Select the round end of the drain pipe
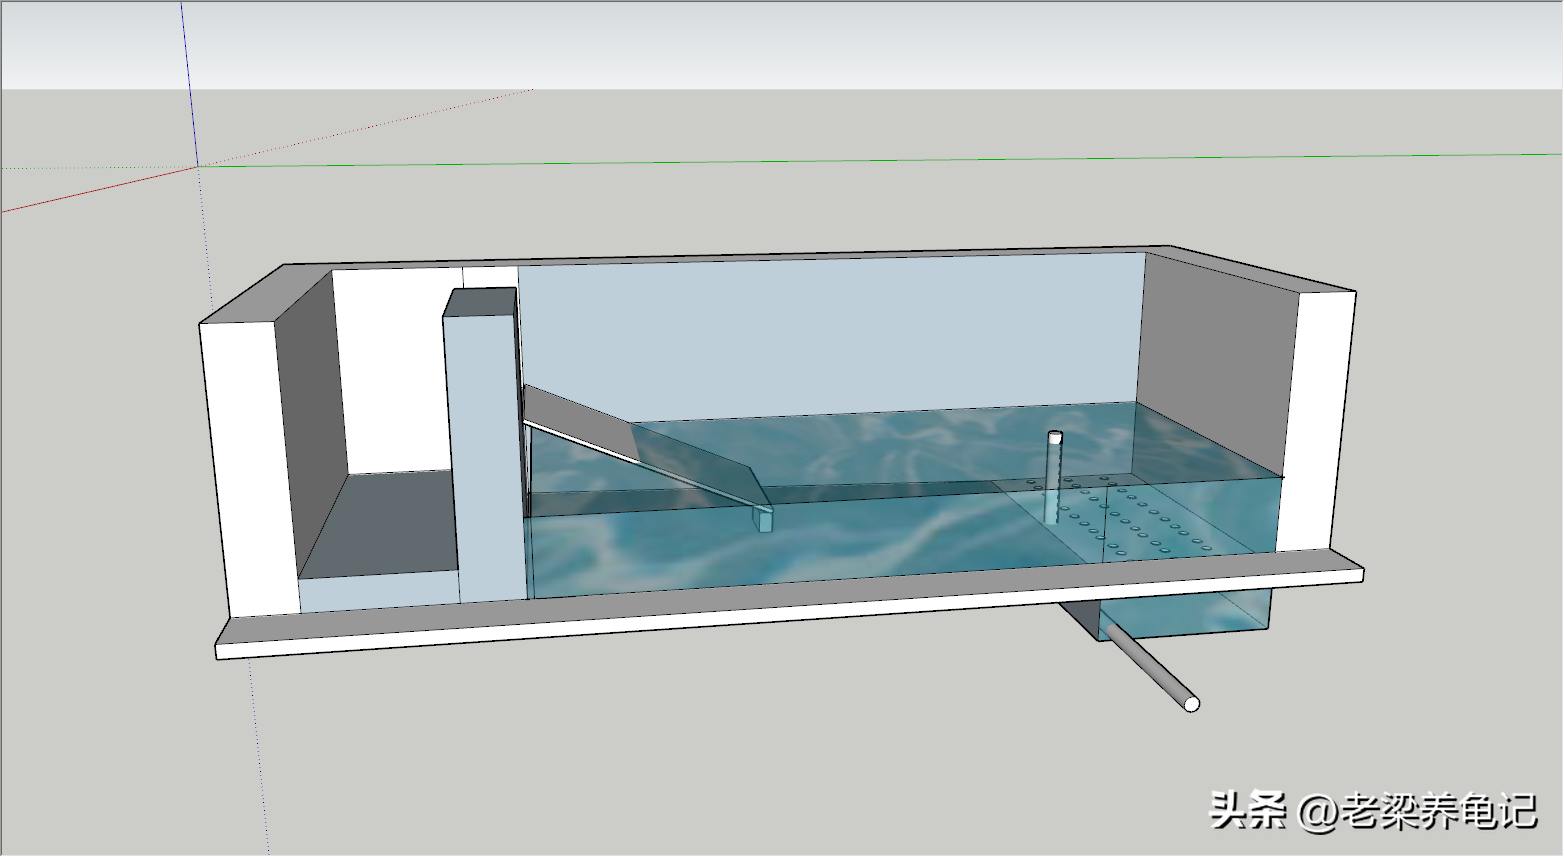 click(1191, 704)
